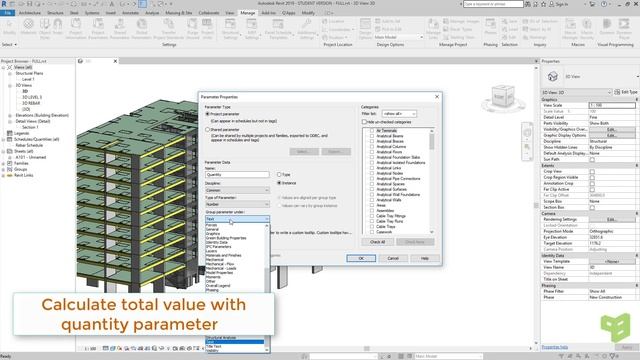Choose Identity Data in group list
640x360 pixels.
pos(217,242)
